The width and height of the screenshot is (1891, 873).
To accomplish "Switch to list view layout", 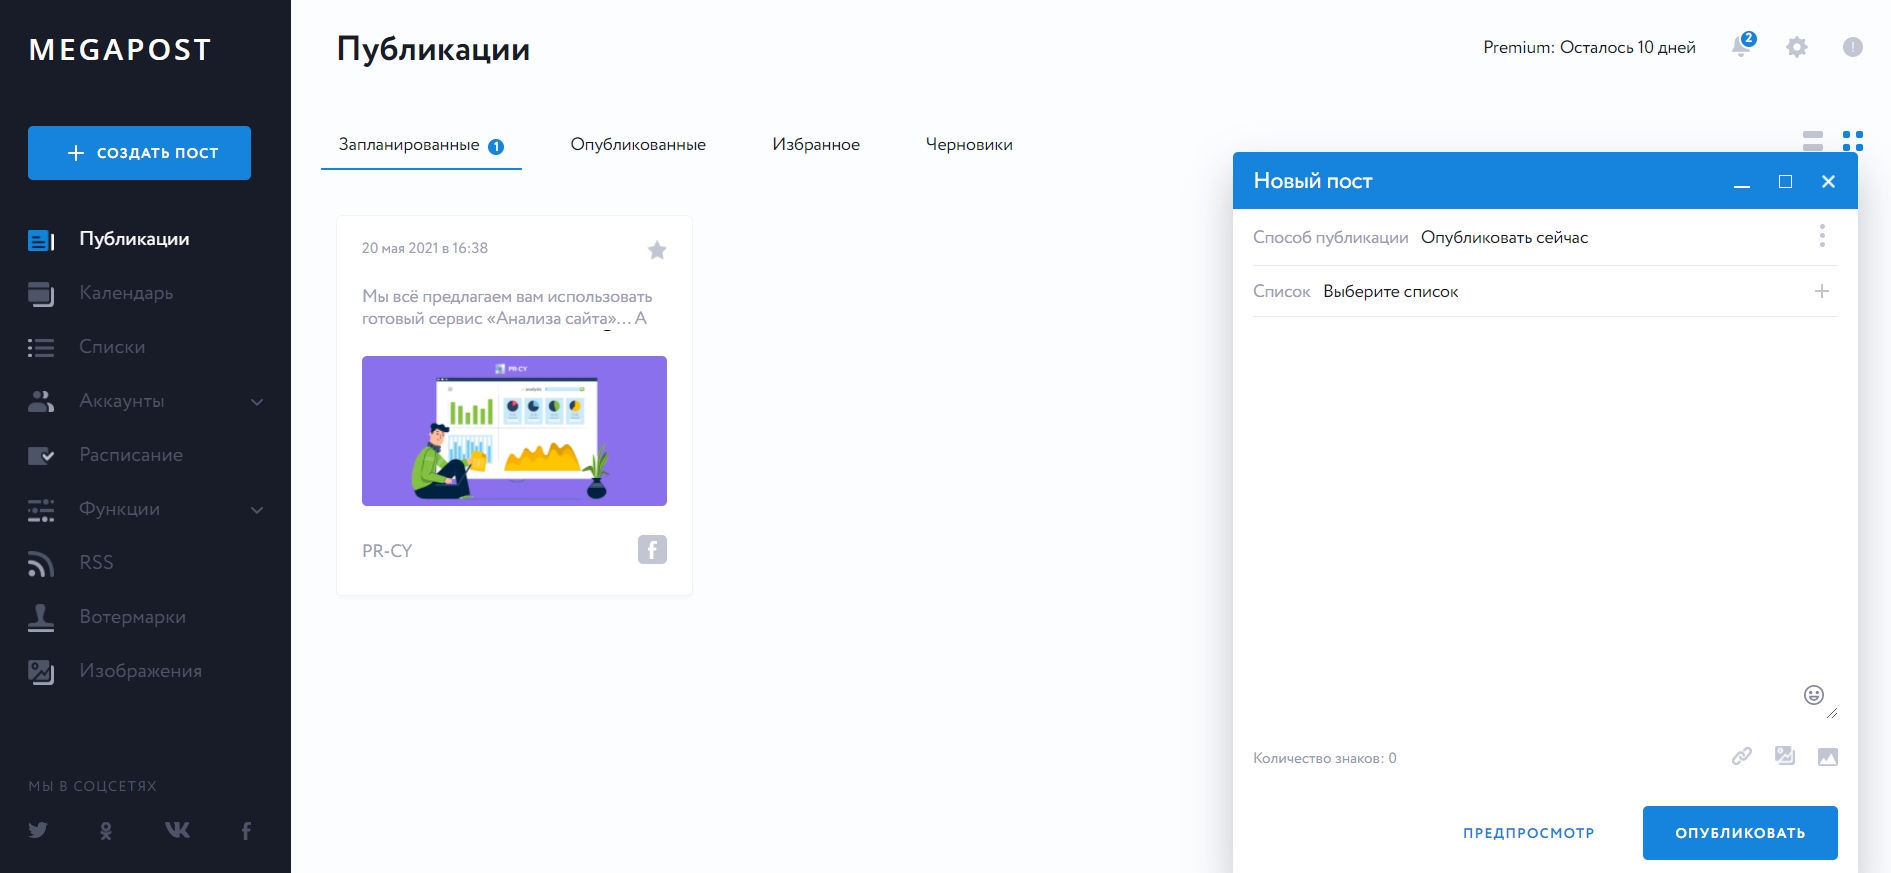I will tap(1813, 141).
